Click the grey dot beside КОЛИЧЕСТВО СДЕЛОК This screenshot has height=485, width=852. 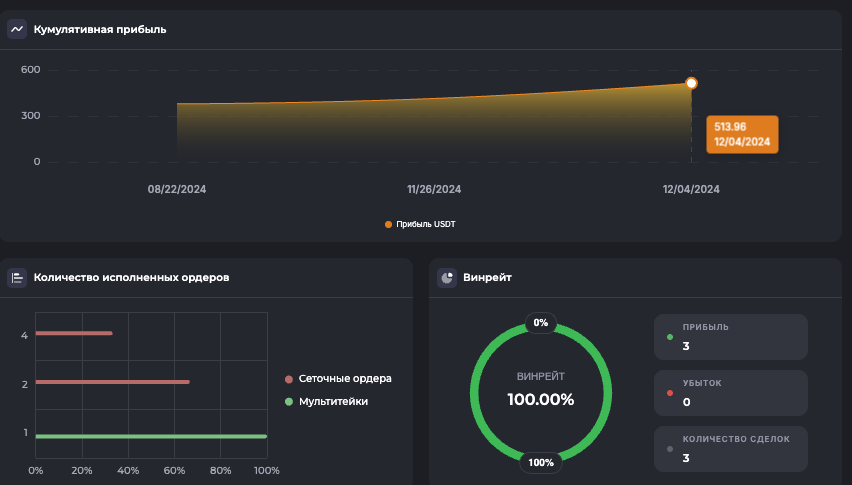click(x=670, y=448)
